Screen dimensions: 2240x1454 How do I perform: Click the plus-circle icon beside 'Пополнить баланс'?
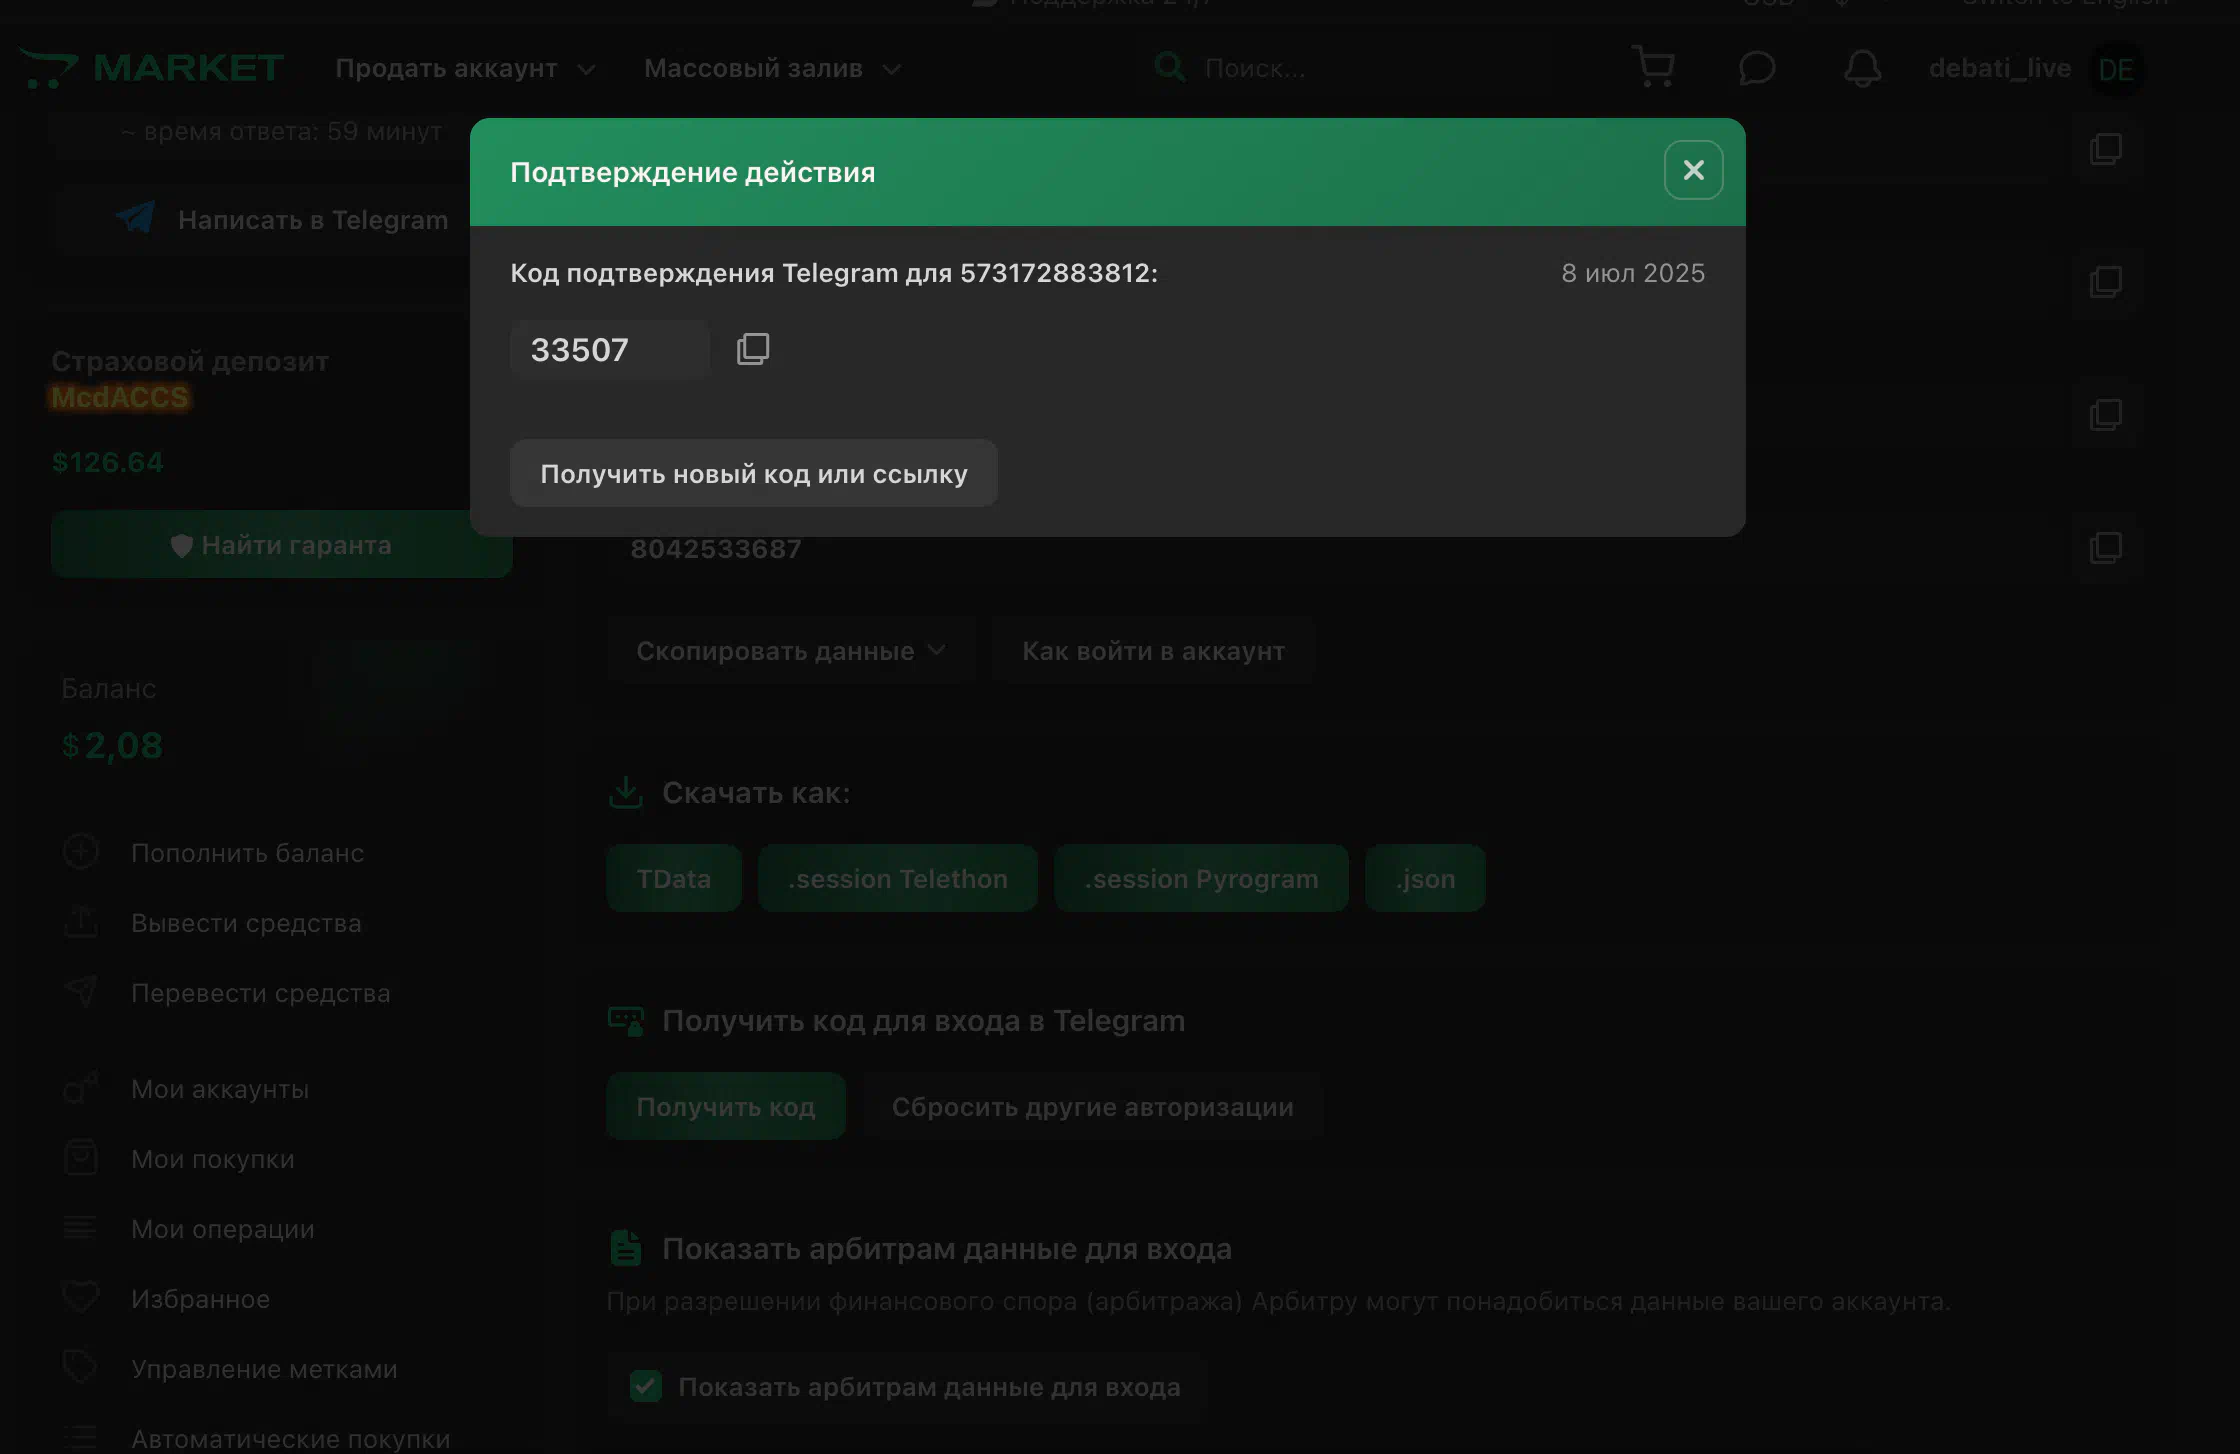pos(81,852)
